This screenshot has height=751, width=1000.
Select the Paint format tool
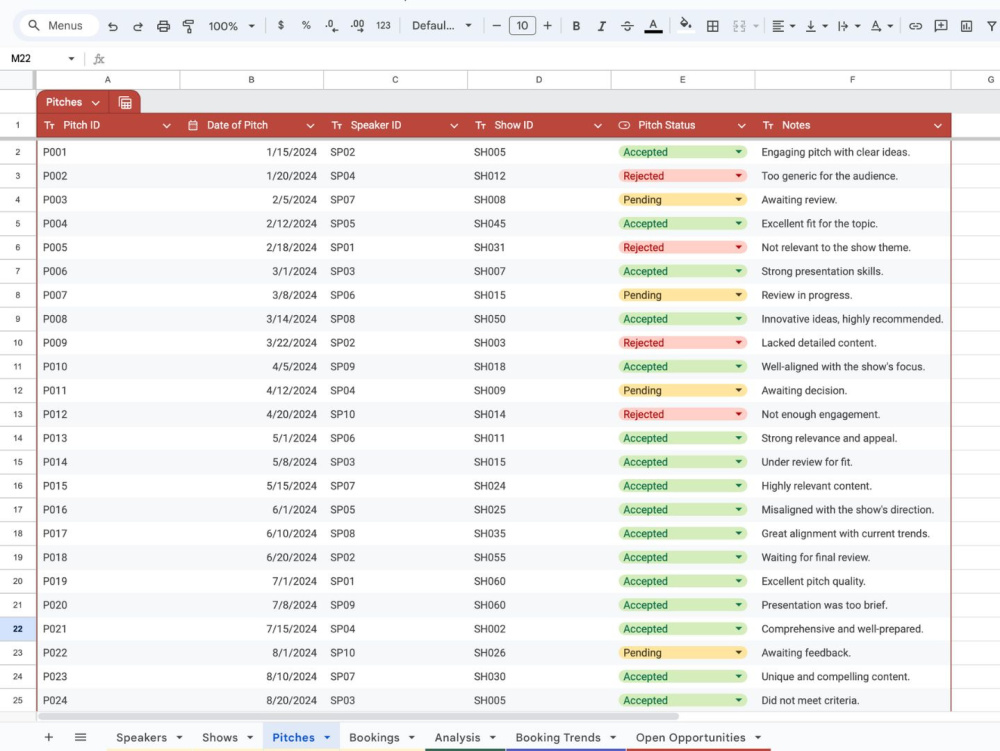(188, 26)
